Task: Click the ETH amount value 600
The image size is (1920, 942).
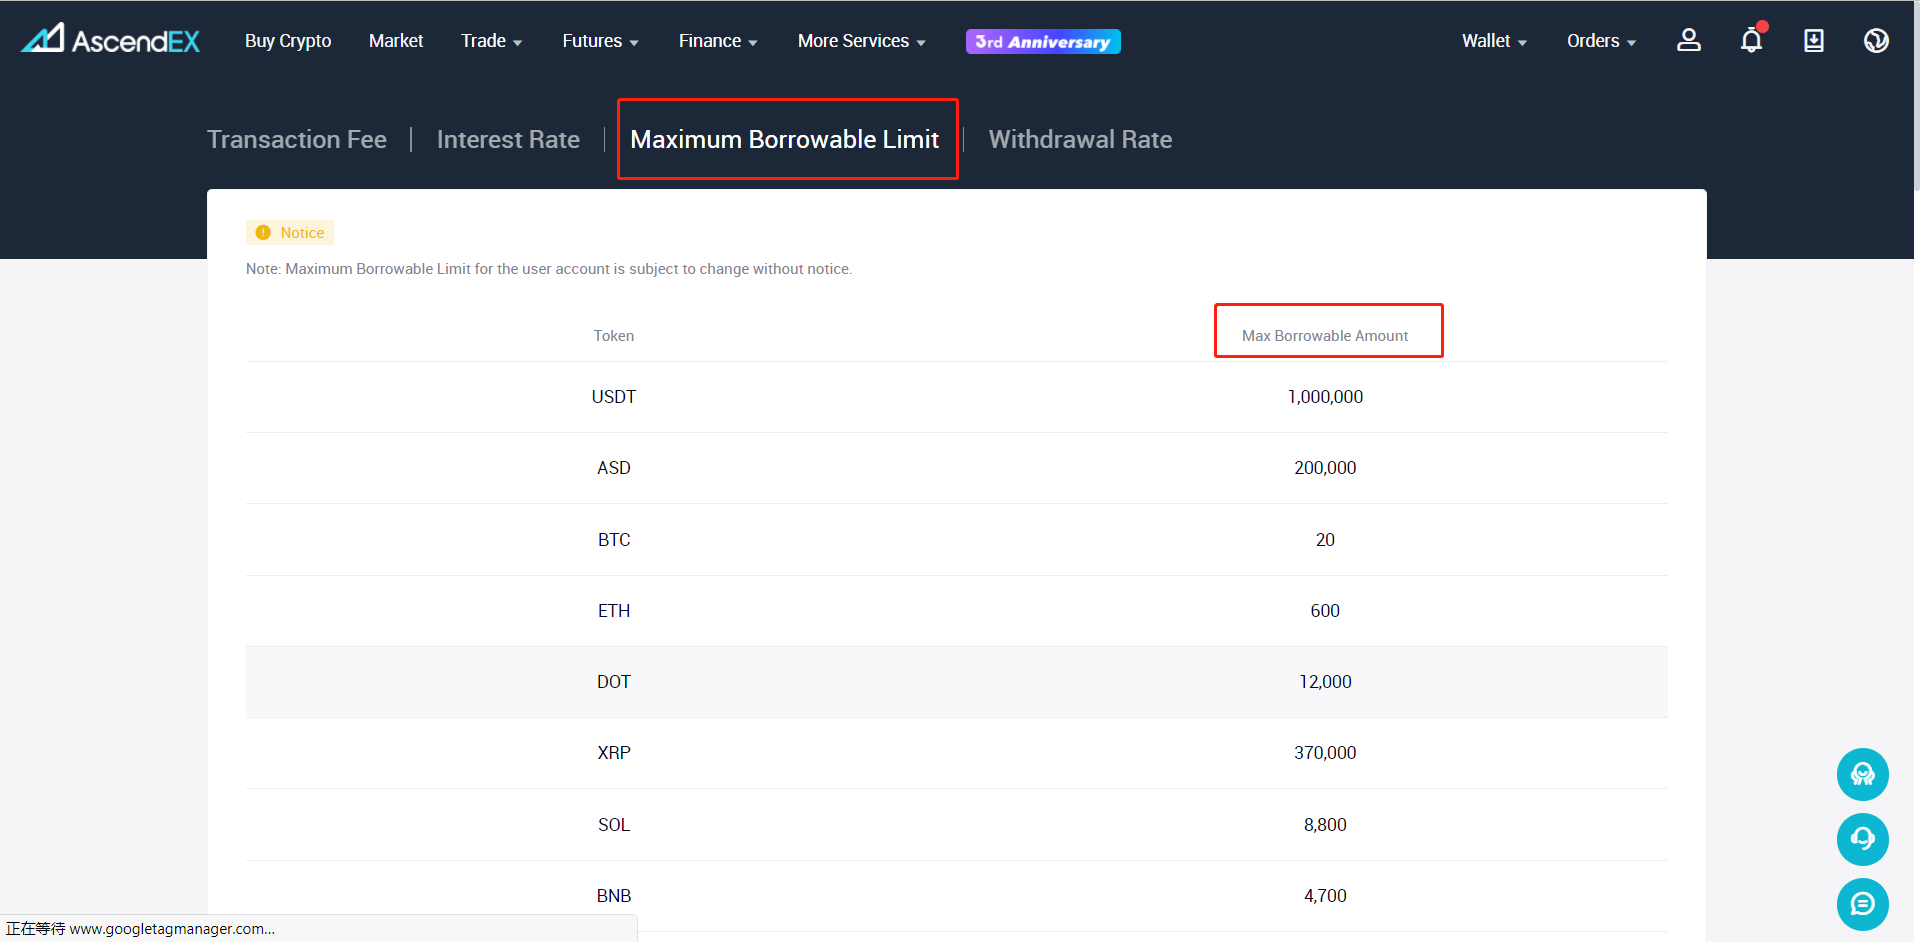Action: point(1325,611)
